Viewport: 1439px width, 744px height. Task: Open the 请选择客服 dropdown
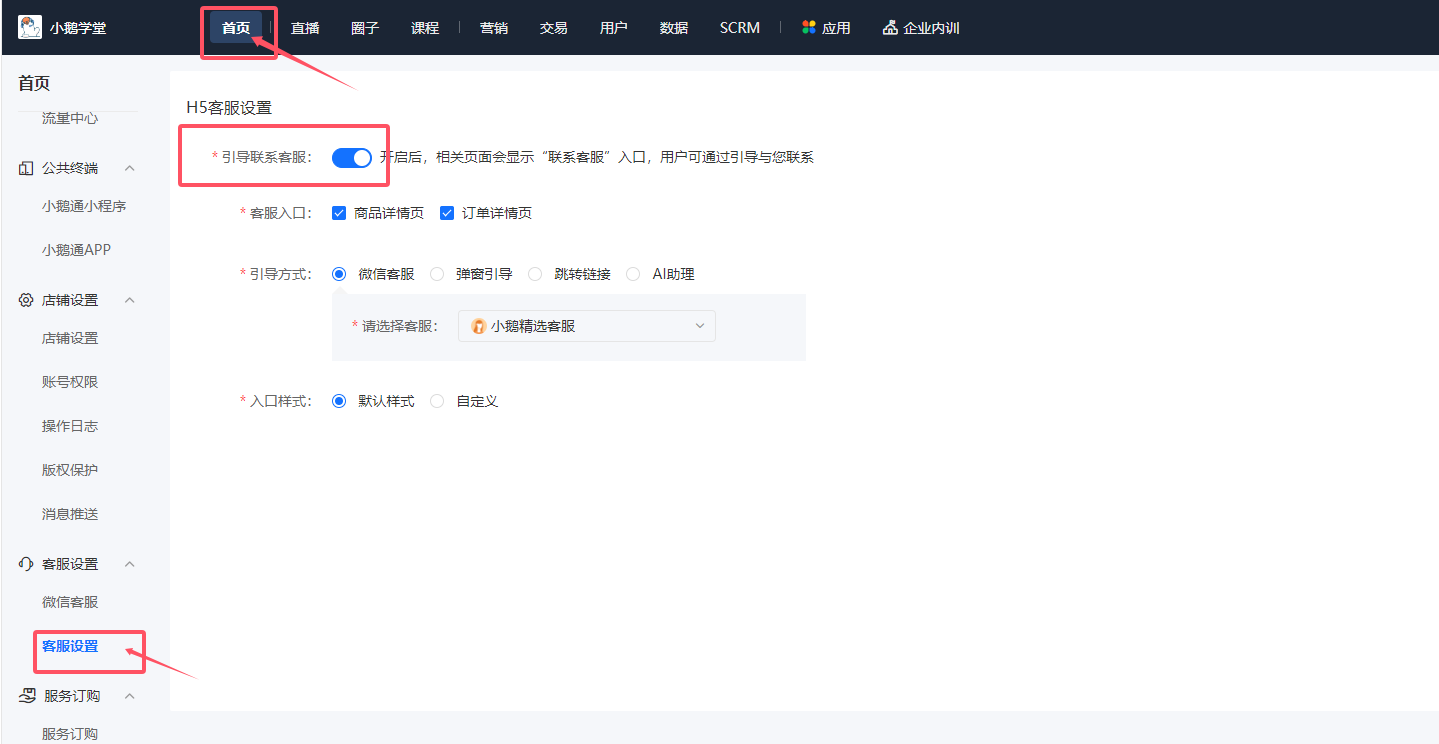click(x=700, y=325)
